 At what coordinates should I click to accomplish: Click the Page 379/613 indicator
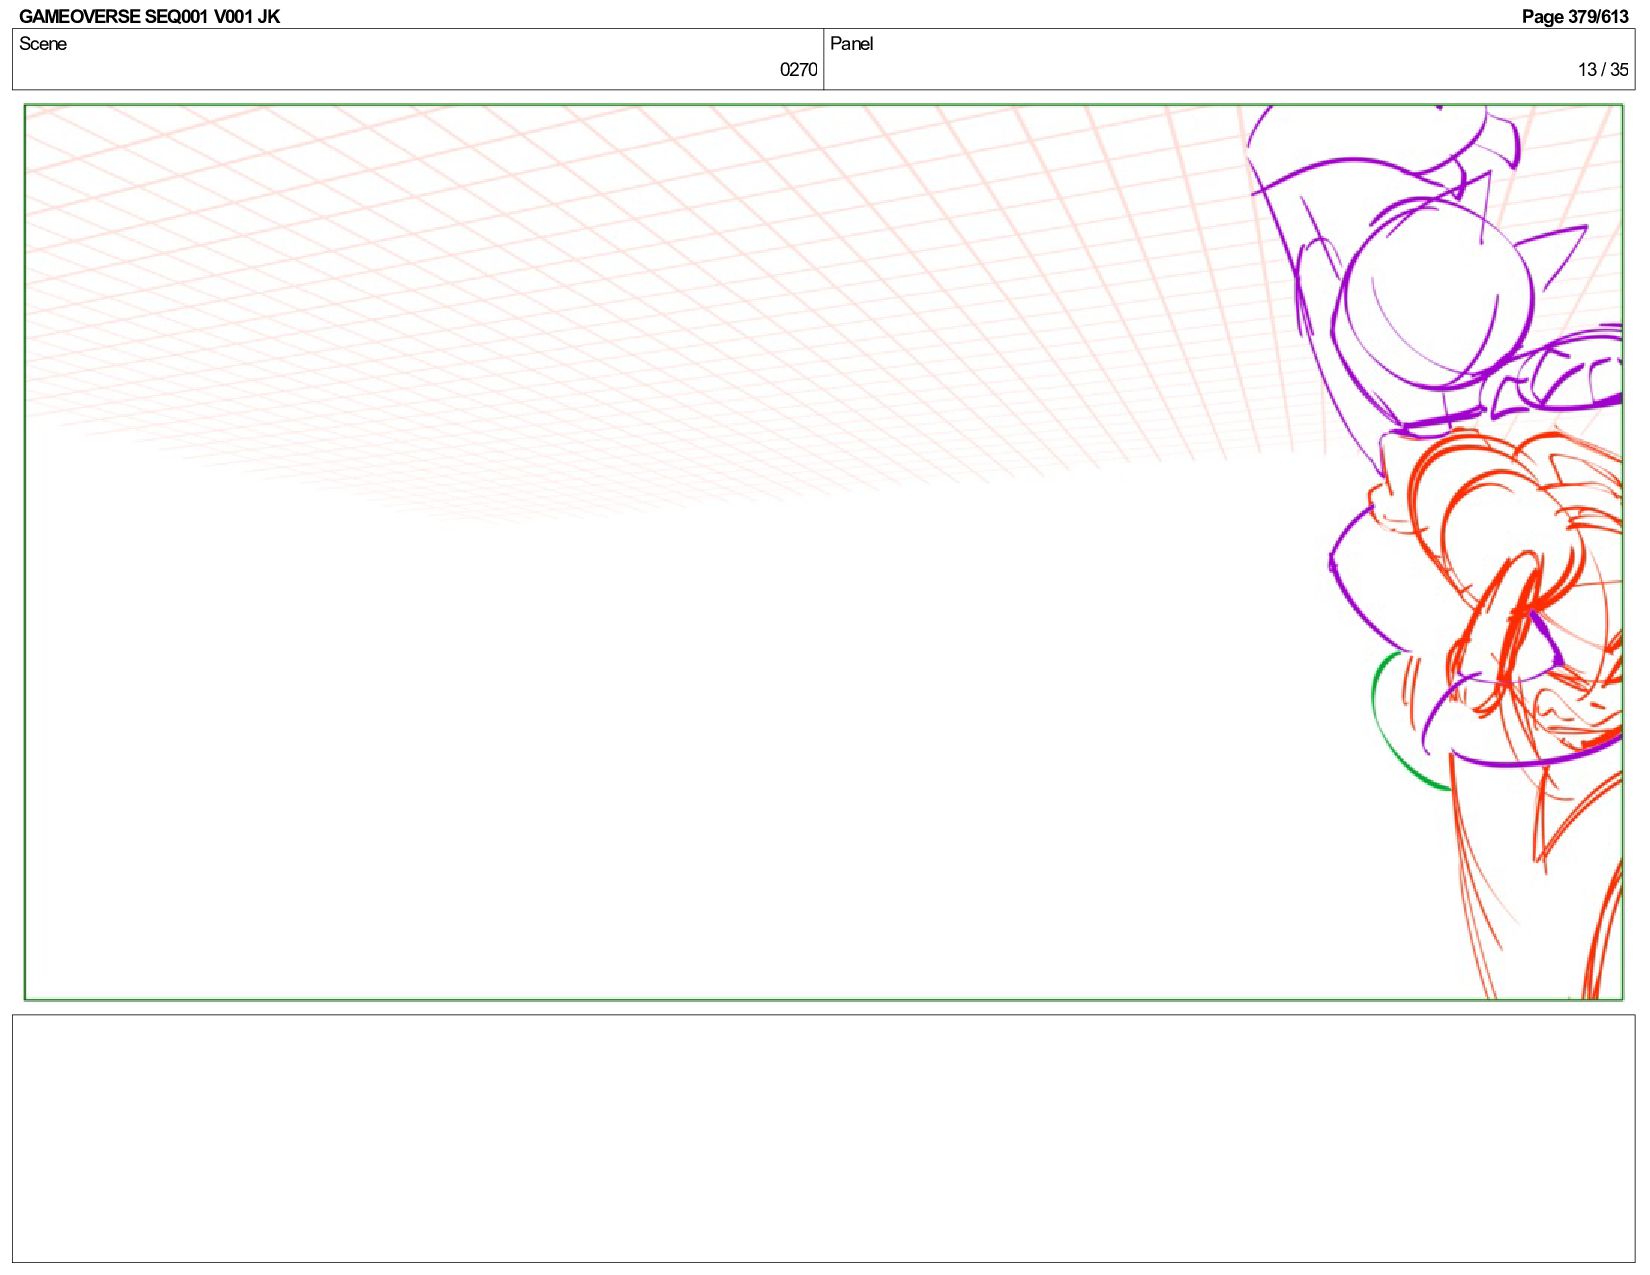coord(1575,16)
